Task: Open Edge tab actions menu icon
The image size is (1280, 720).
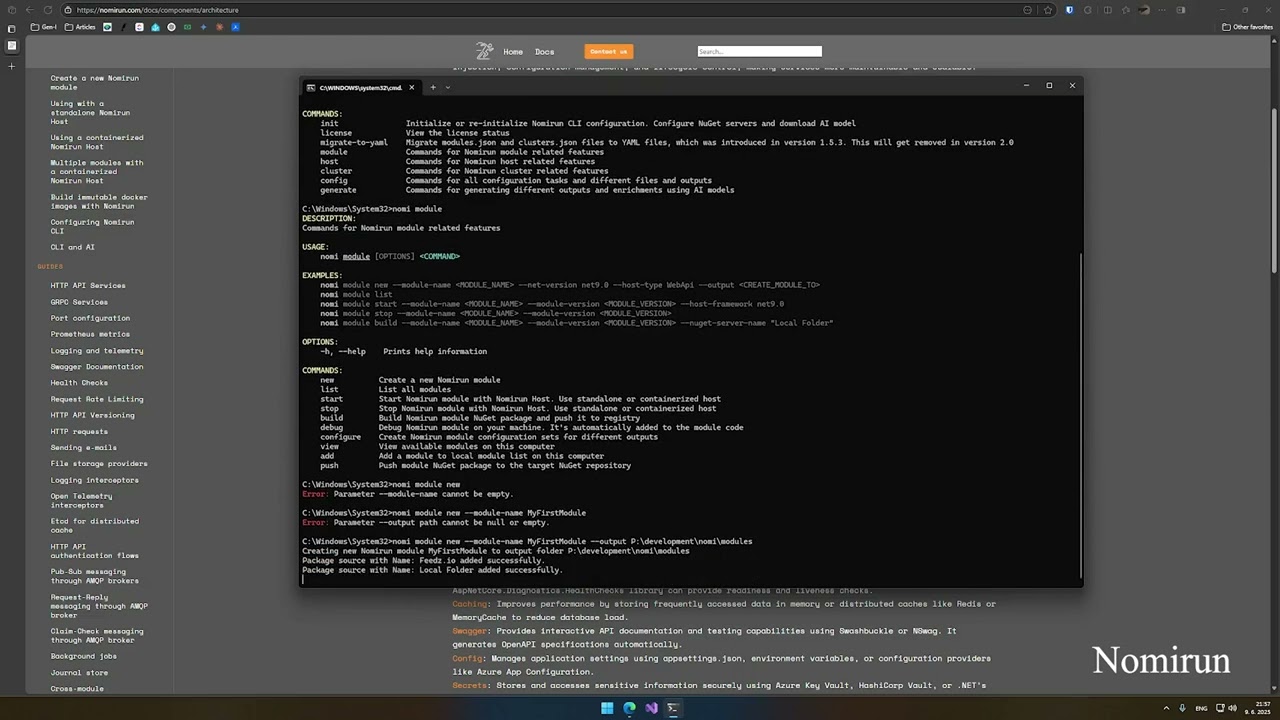Action: (12, 28)
